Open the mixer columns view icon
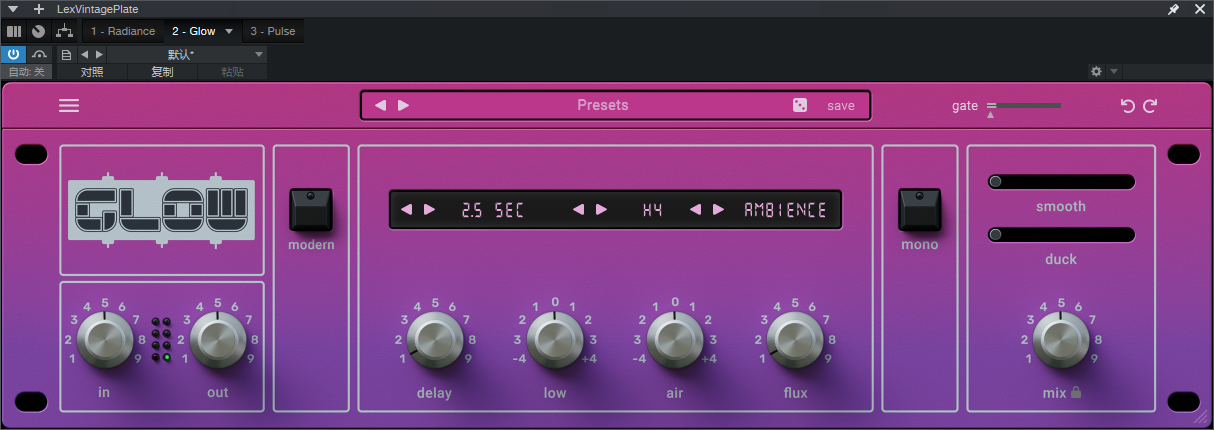 tap(14, 31)
